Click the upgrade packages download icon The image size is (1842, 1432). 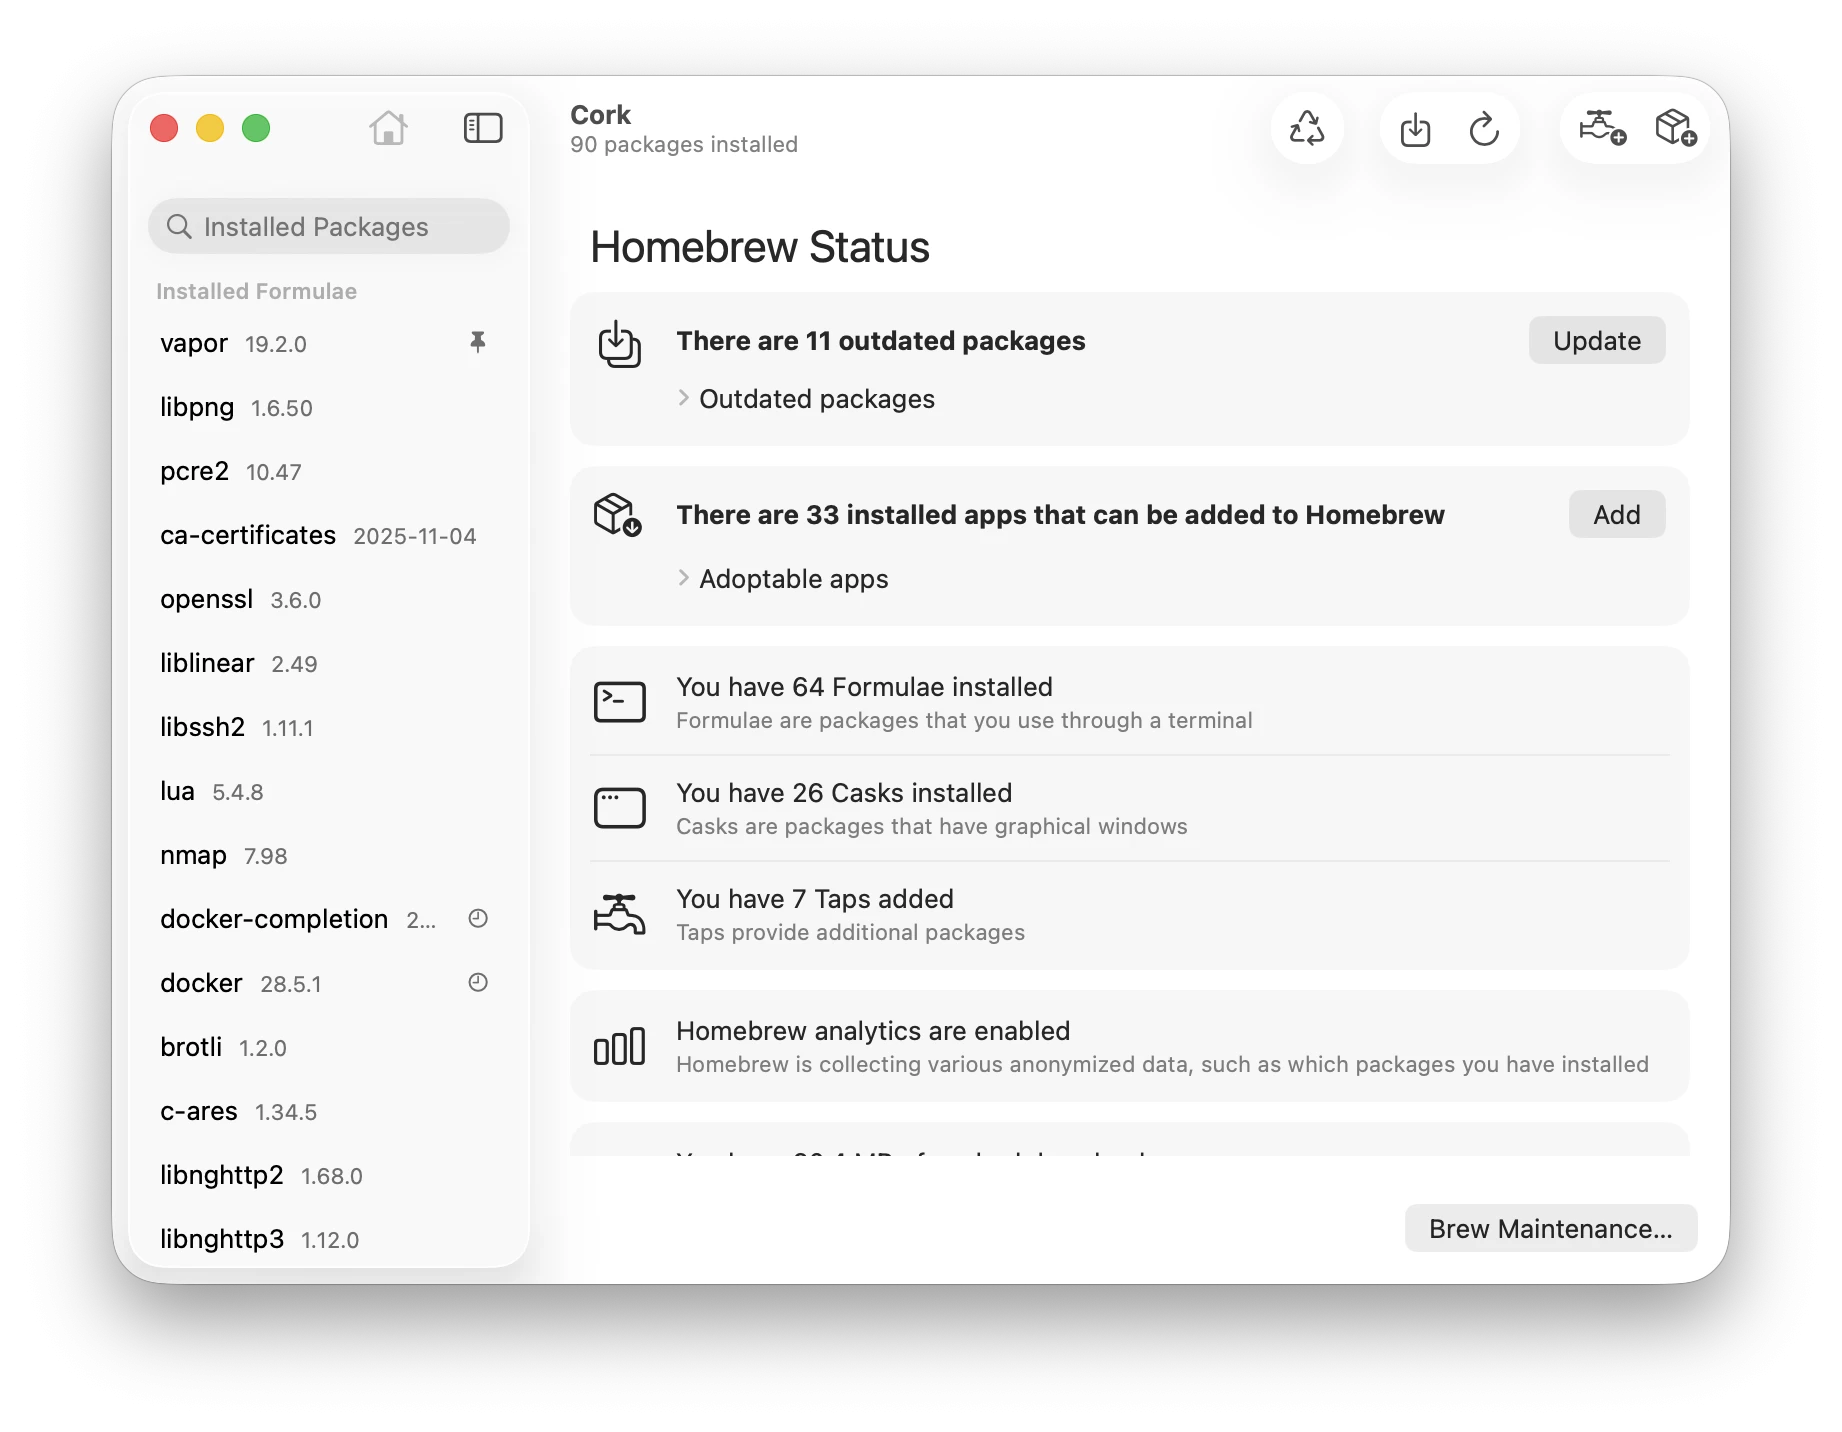(1415, 129)
